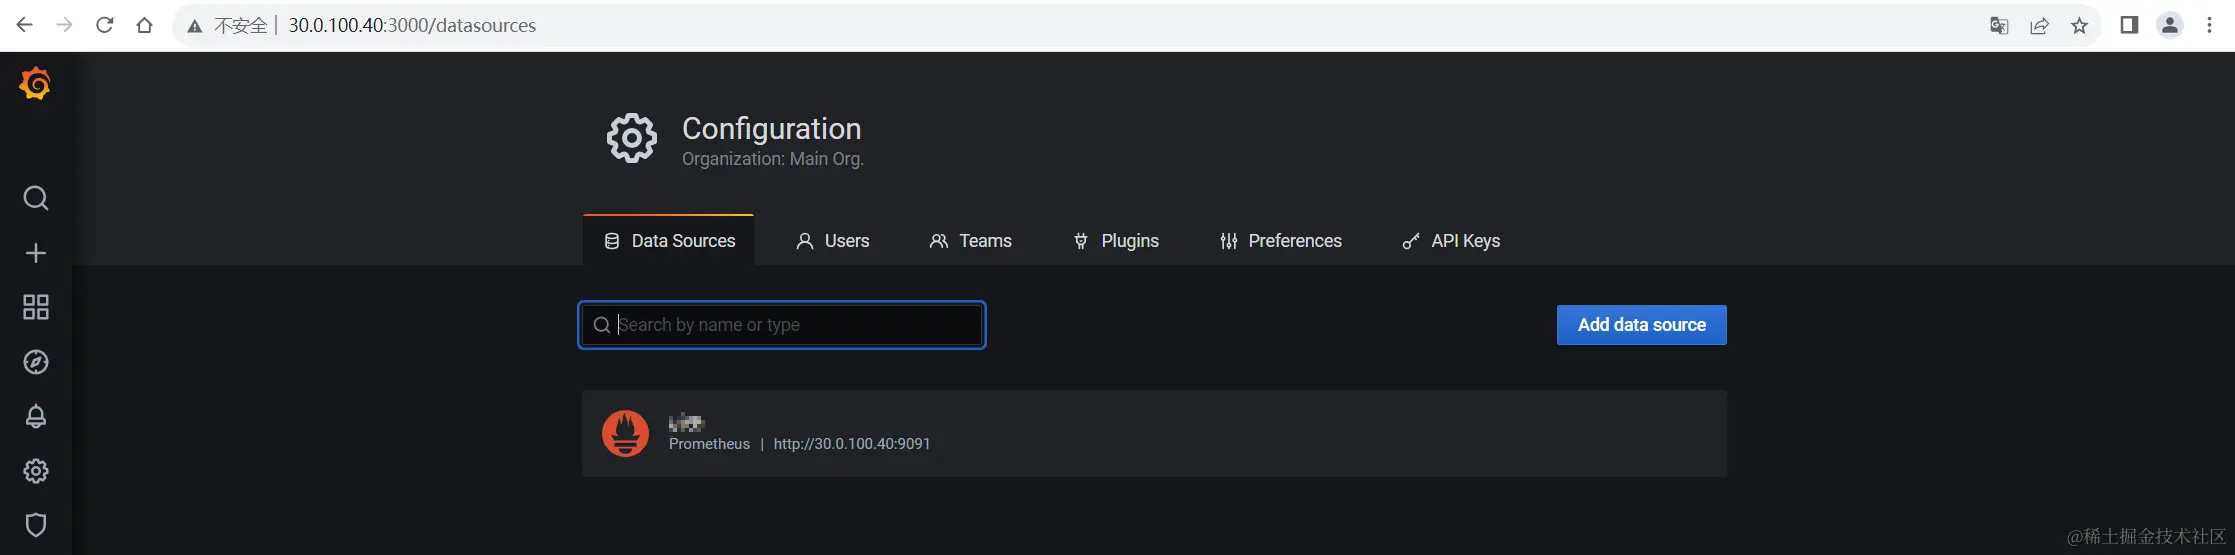Image resolution: width=2235 pixels, height=555 pixels.
Task: Open the Grafana home logo
Action: (x=35, y=84)
